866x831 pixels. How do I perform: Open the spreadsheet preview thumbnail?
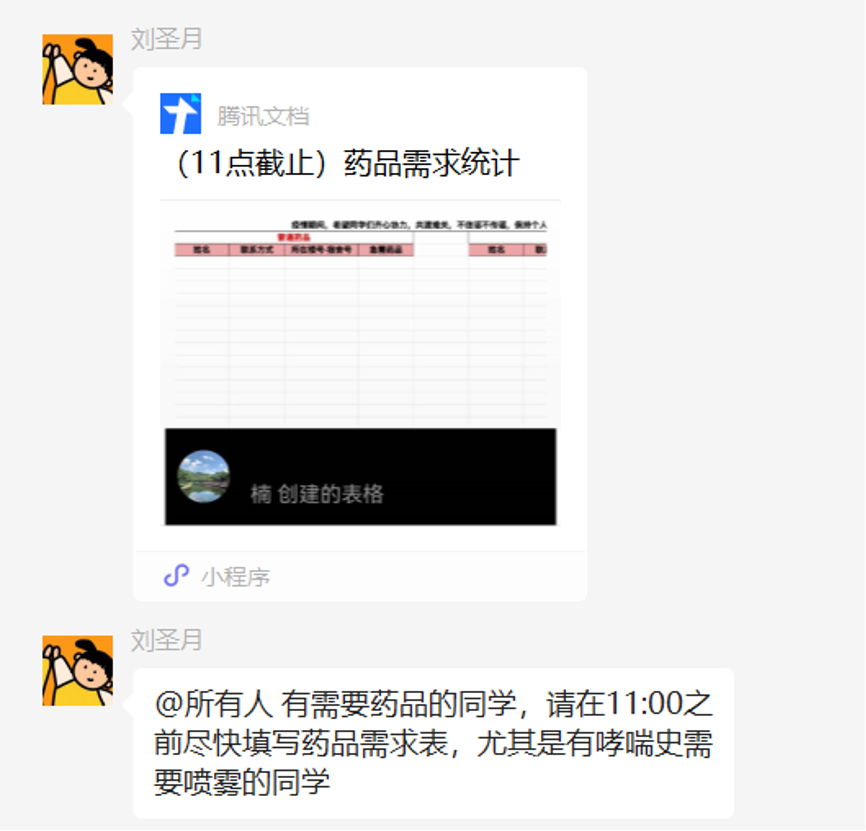click(x=361, y=315)
